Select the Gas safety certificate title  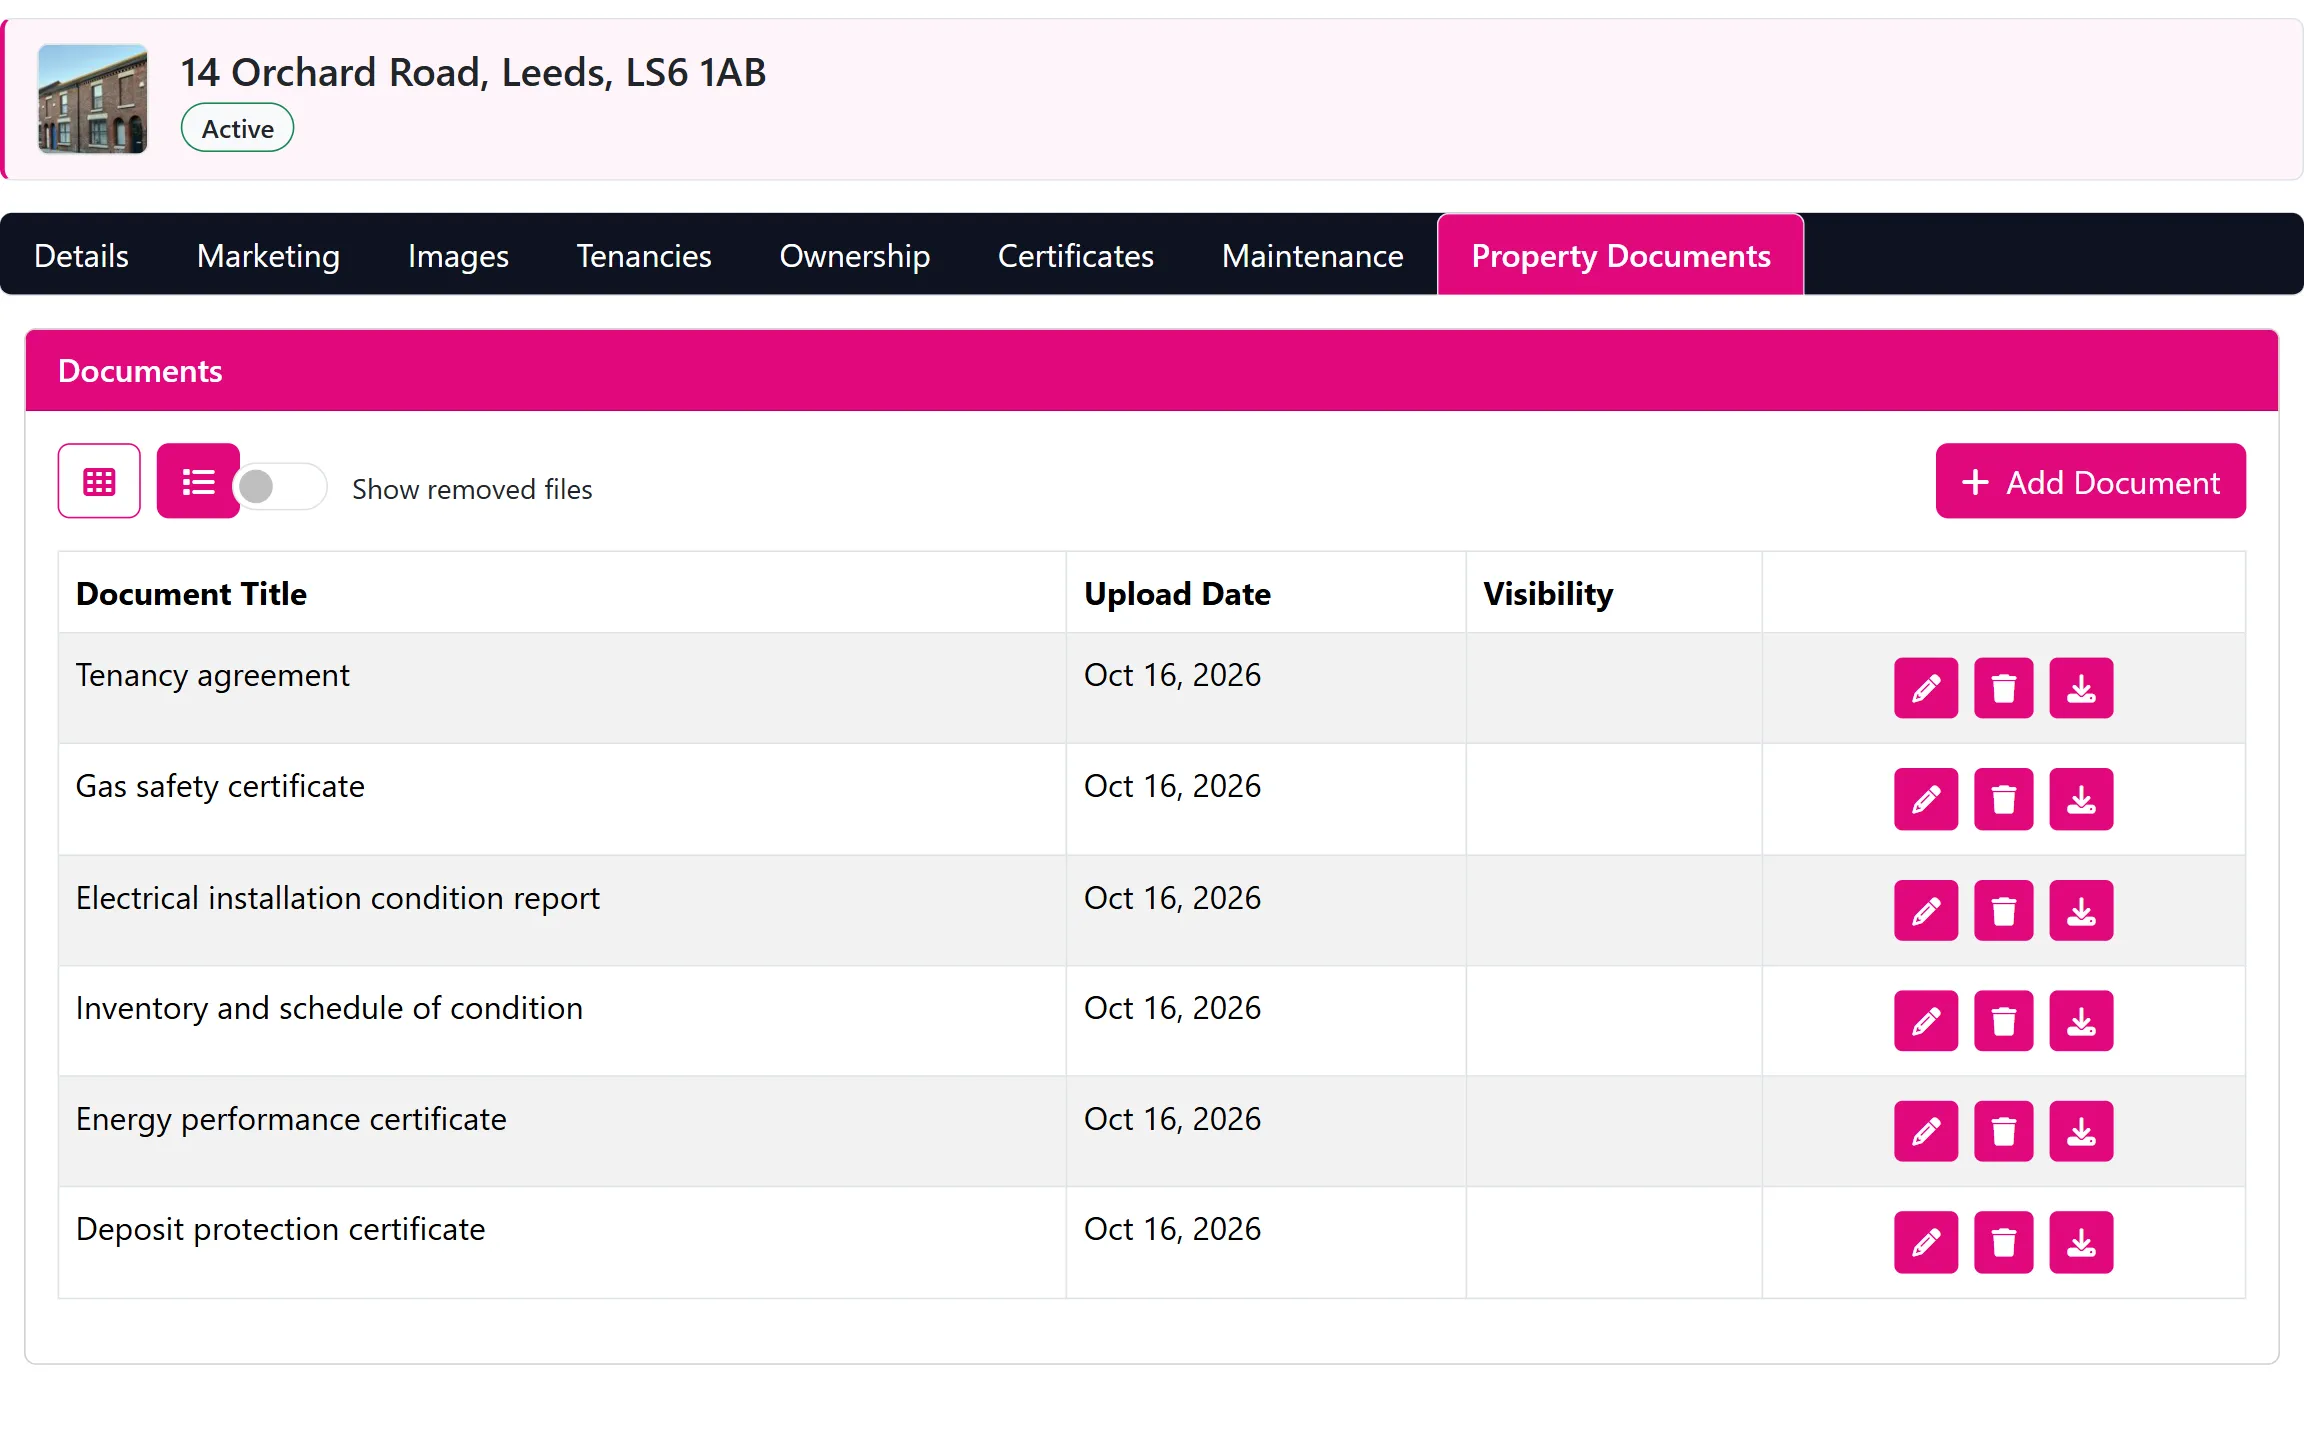coord(220,787)
